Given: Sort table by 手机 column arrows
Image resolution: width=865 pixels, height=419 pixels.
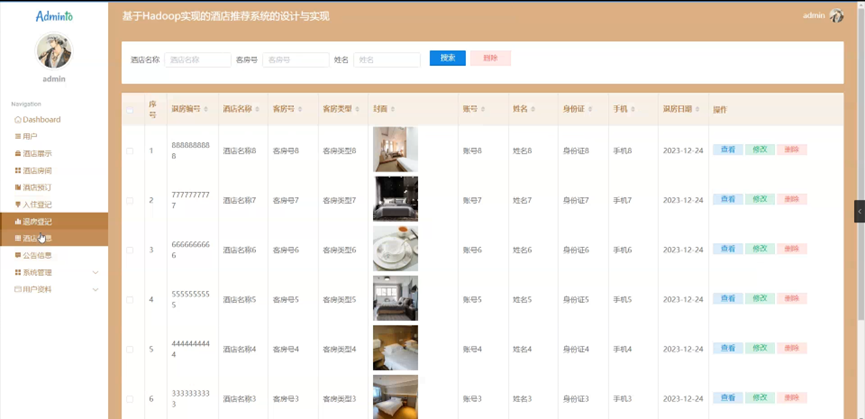Looking at the screenshot, I should pos(633,110).
